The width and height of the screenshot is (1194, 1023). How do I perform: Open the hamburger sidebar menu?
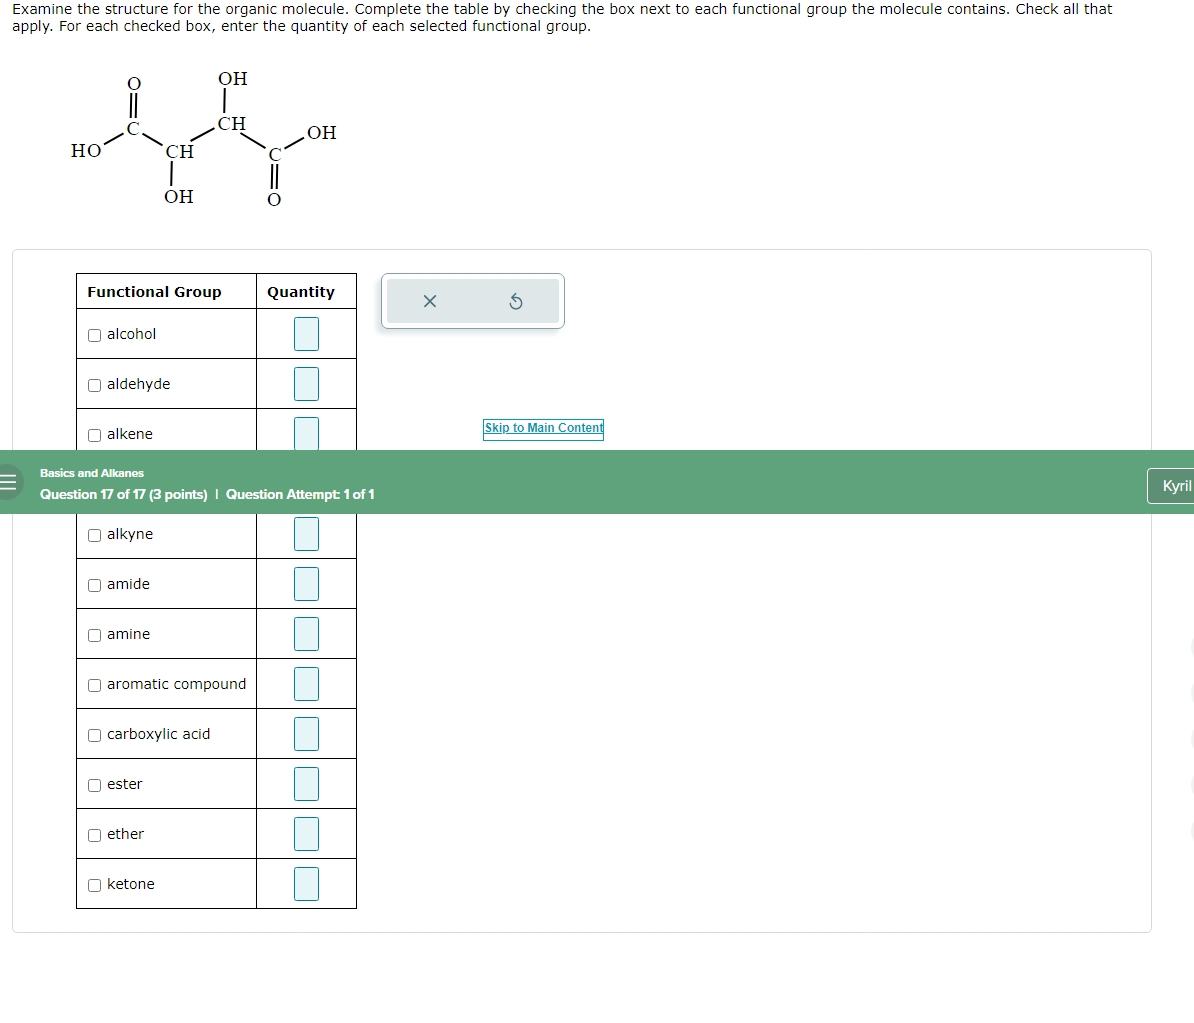point(10,482)
